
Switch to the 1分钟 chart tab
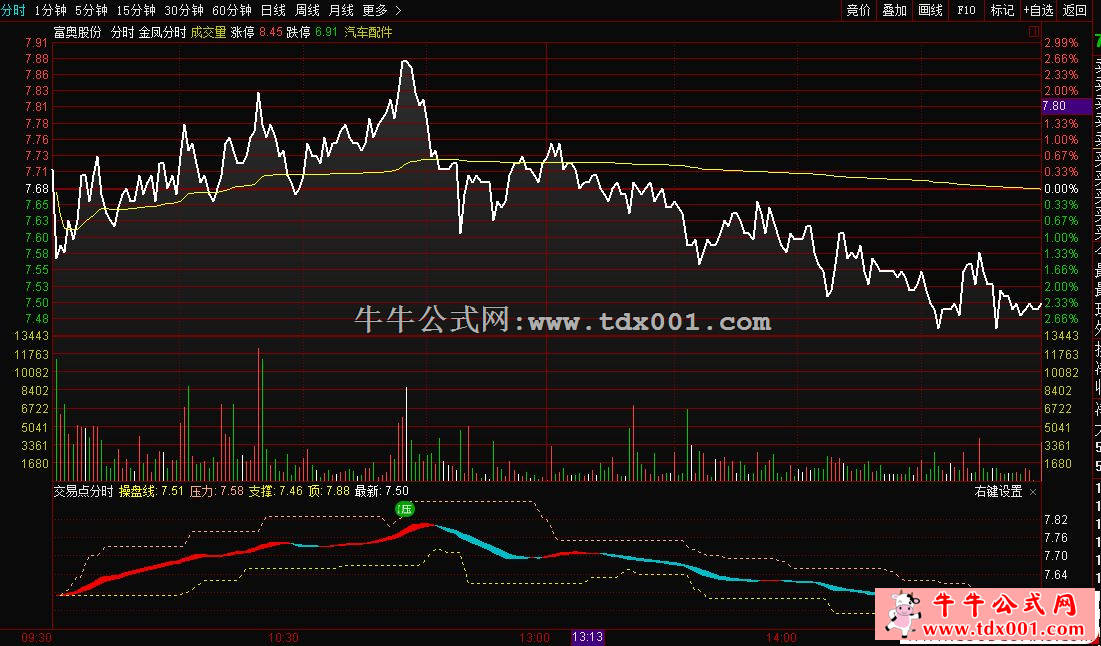49,10
